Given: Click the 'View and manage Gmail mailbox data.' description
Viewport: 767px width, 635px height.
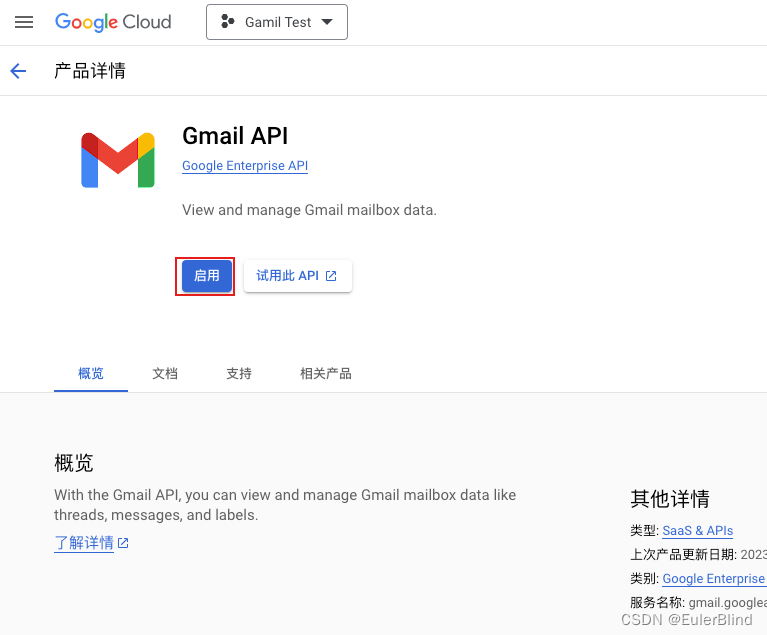Looking at the screenshot, I should click(x=309, y=210).
